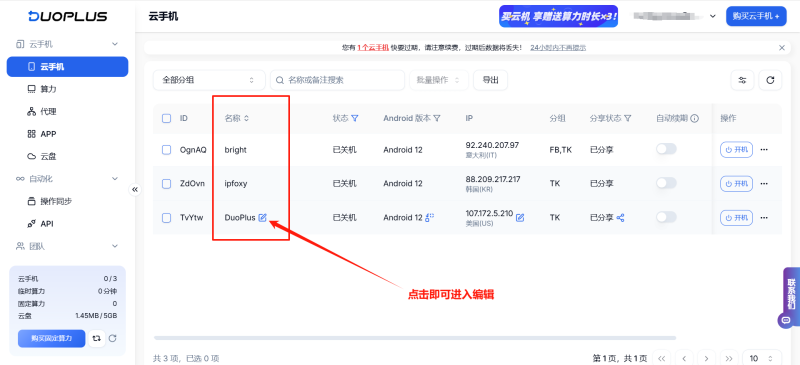Check the checkbox for the ZdOvn row

coord(166,184)
